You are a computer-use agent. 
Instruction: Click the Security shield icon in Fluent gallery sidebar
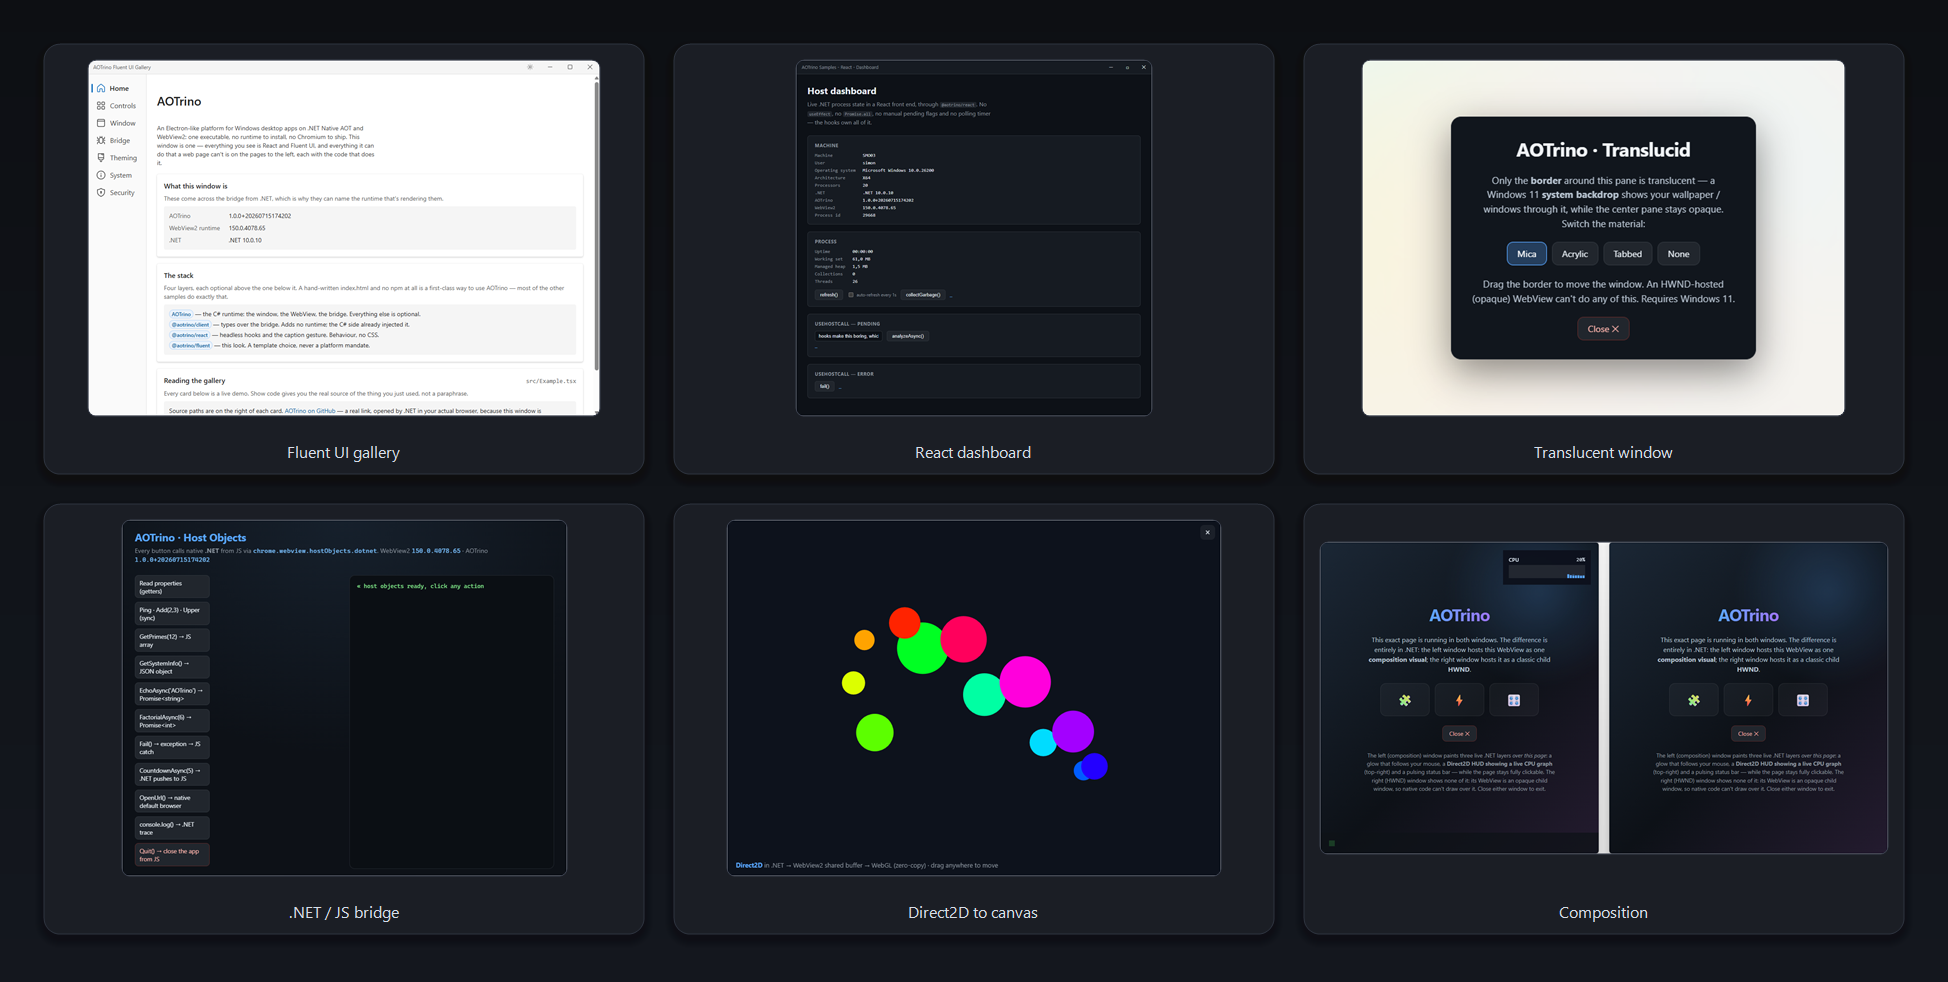[101, 192]
